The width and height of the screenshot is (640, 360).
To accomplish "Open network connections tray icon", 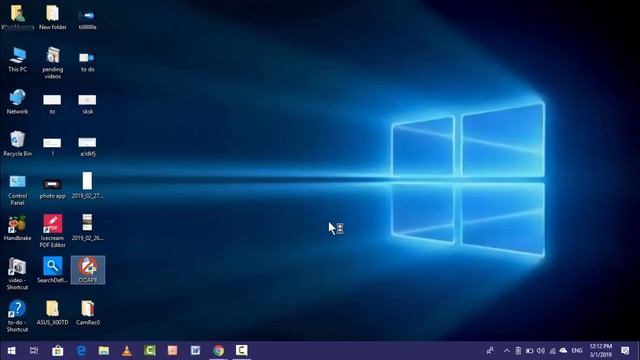I will pos(552,351).
